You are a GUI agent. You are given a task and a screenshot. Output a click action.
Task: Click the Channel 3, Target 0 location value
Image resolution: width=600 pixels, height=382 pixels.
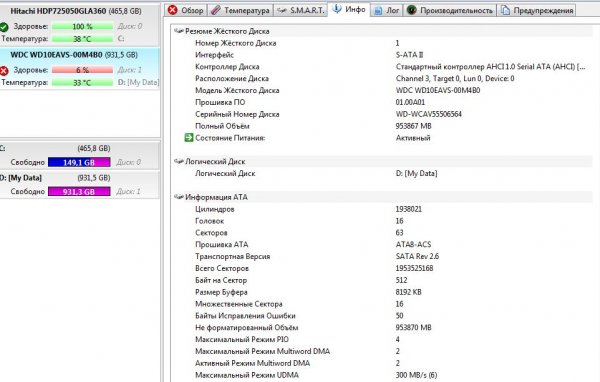click(455, 78)
